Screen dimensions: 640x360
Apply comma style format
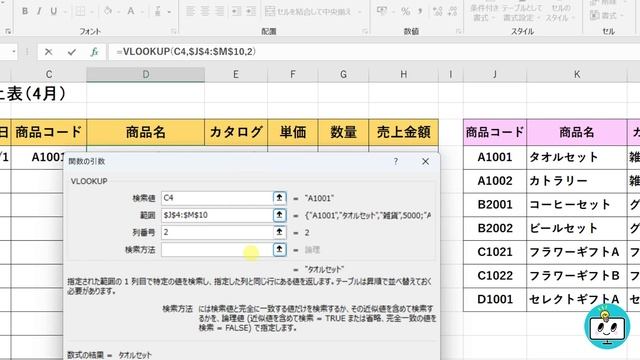click(420, 11)
